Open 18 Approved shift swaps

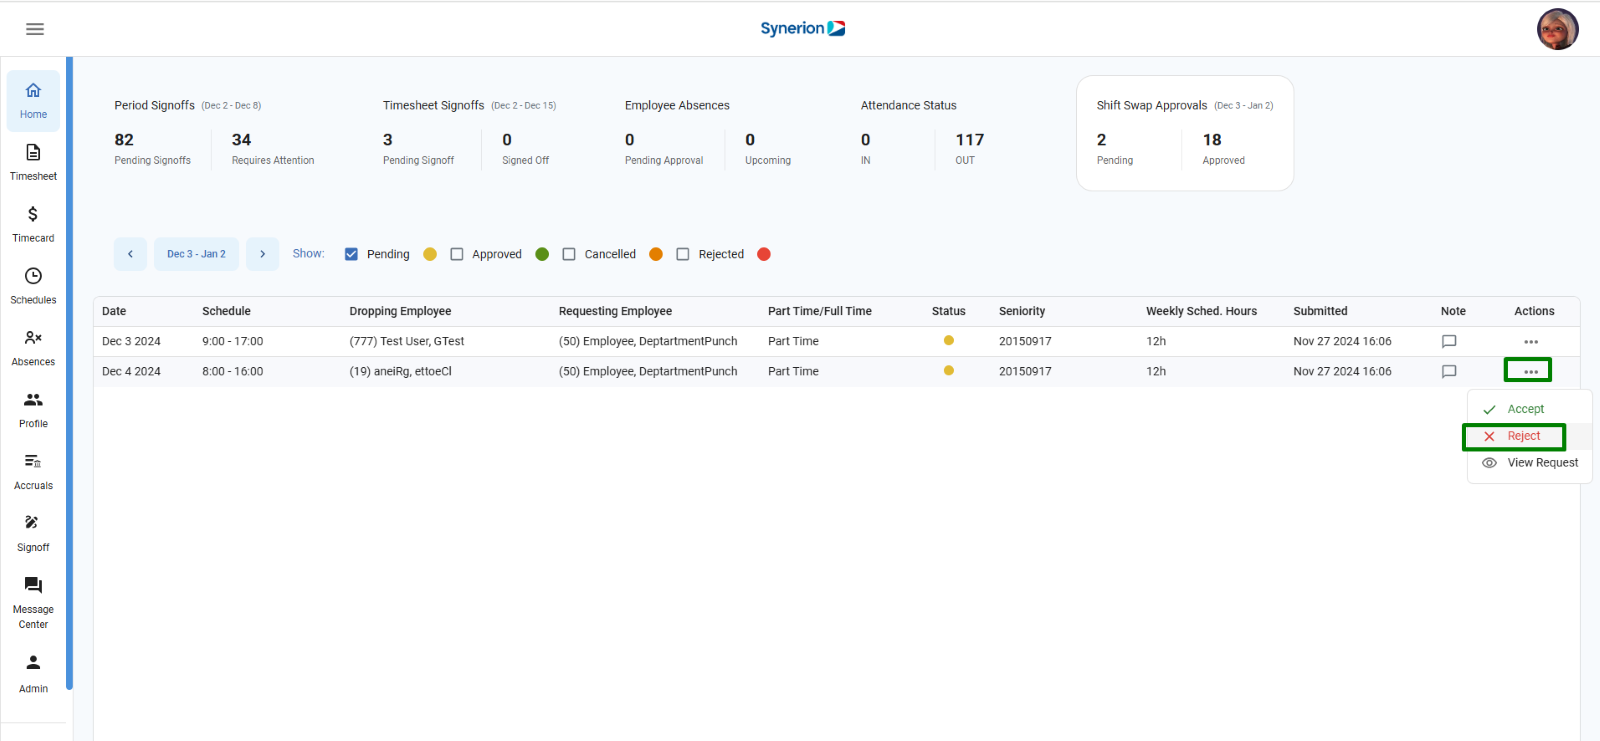pos(1224,148)
